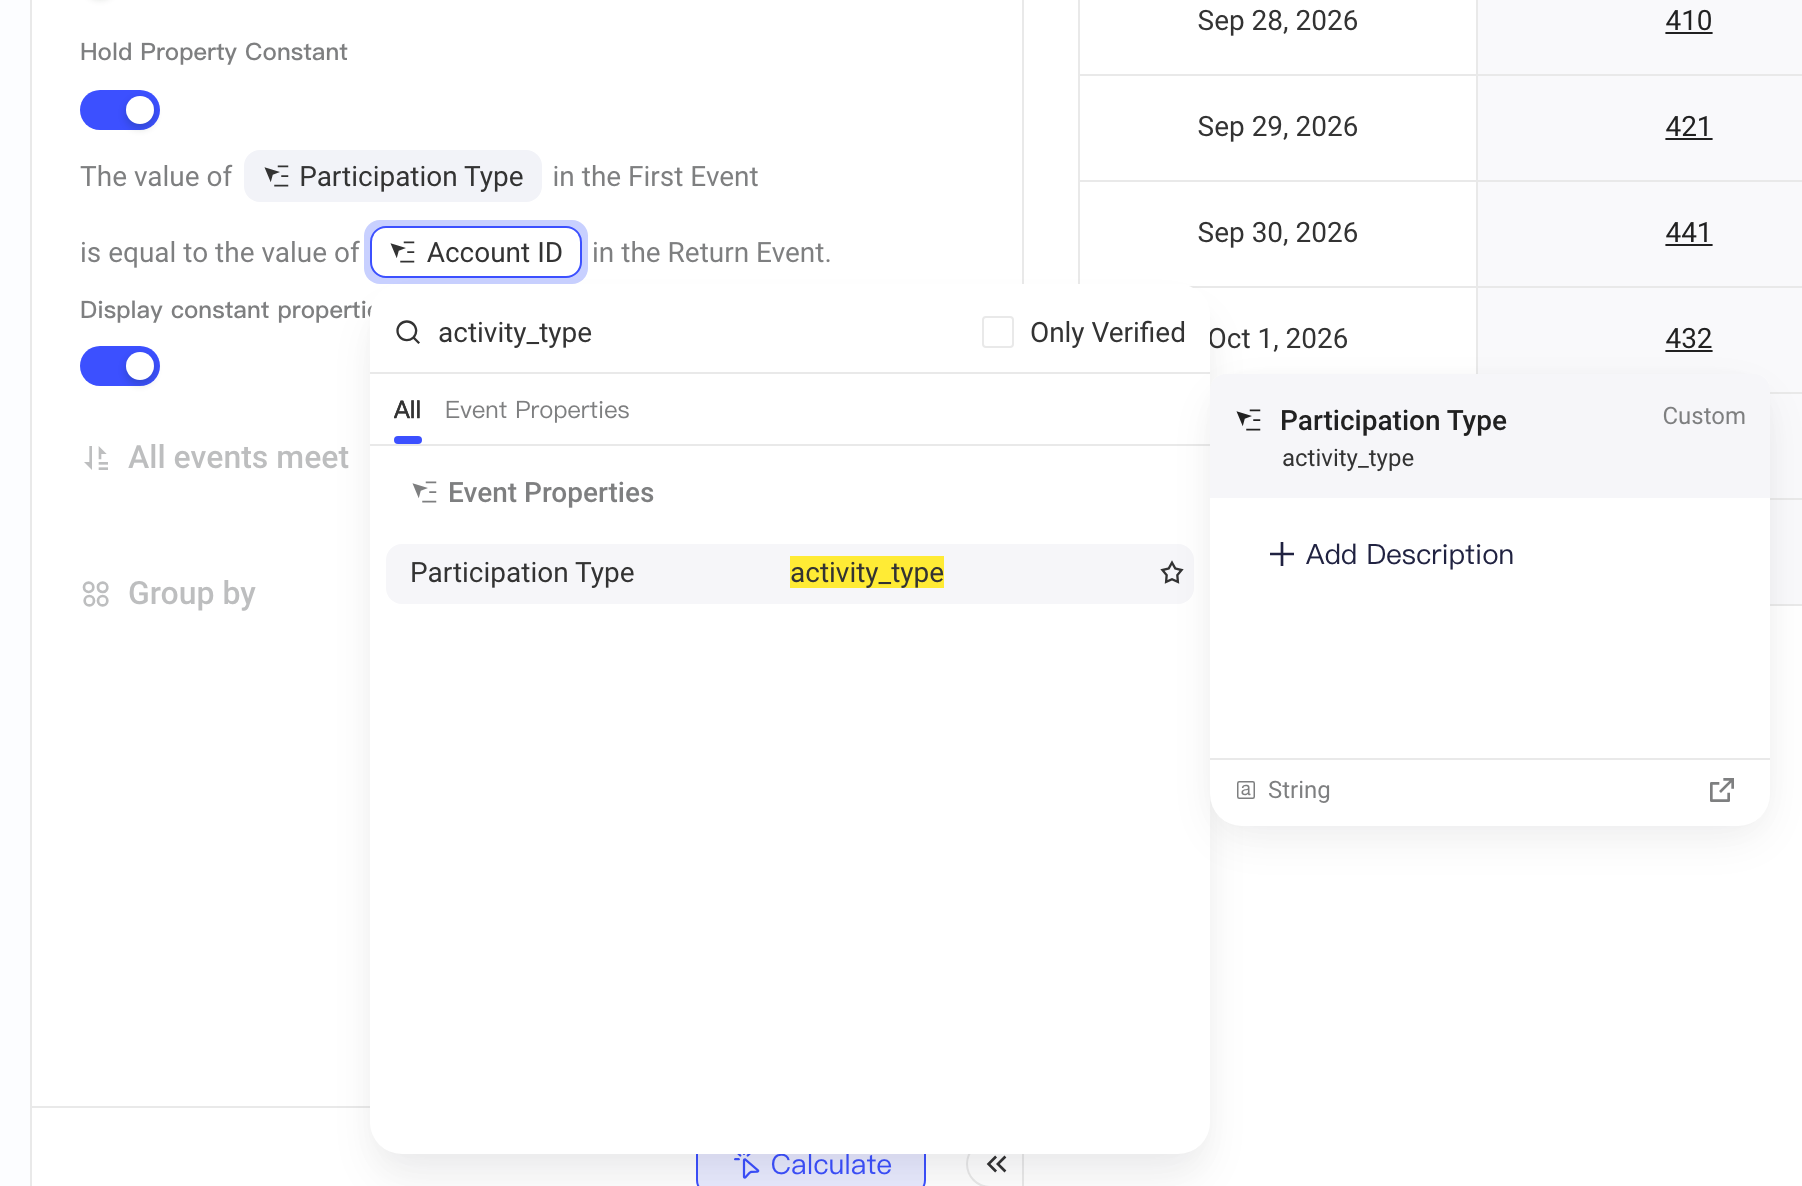Click the property icon inside Account ID chip
The height and width of the screenshot is (1186, 1802).
coord(403,252)
